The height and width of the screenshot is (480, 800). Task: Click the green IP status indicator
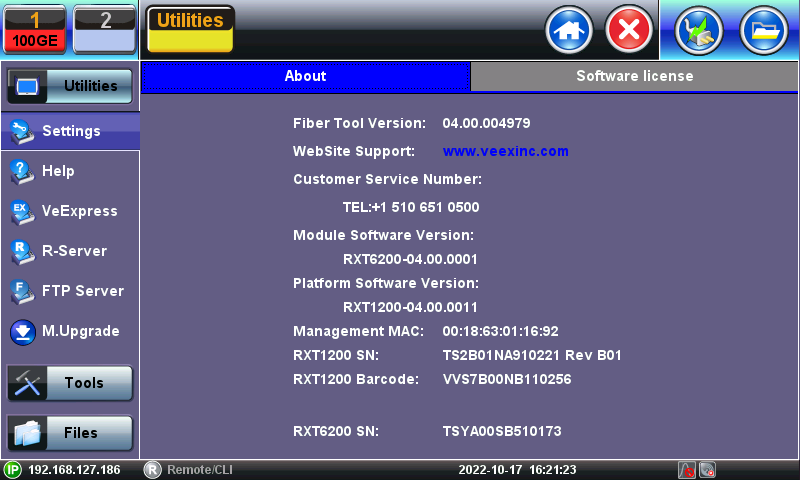coord(12,470)
